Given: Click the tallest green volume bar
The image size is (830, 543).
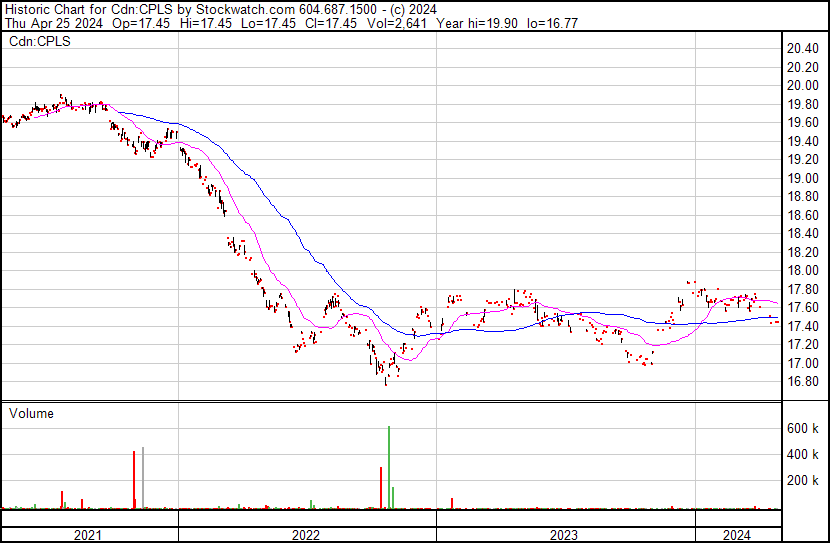Looking at the screenshot, I should pos(388,467).
